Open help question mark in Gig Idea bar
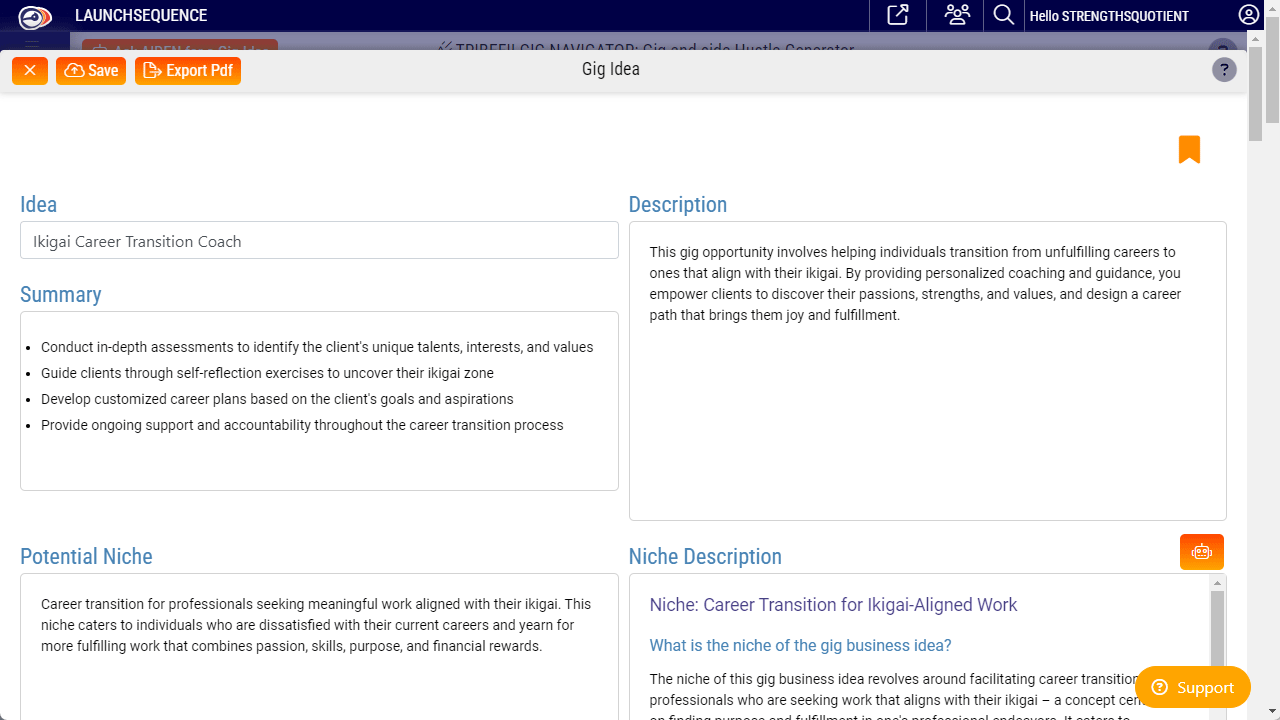This screenshot has height=720, width=1280. [1224, 70]
